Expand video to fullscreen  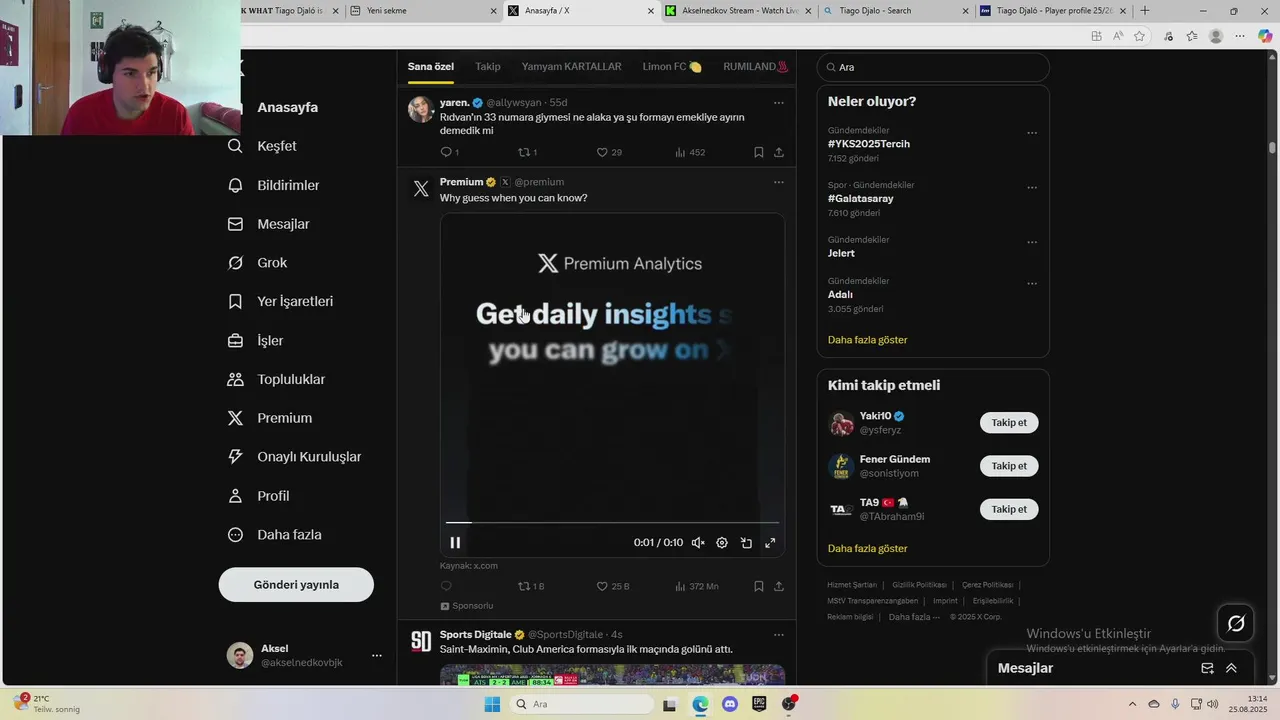[770, 543]
